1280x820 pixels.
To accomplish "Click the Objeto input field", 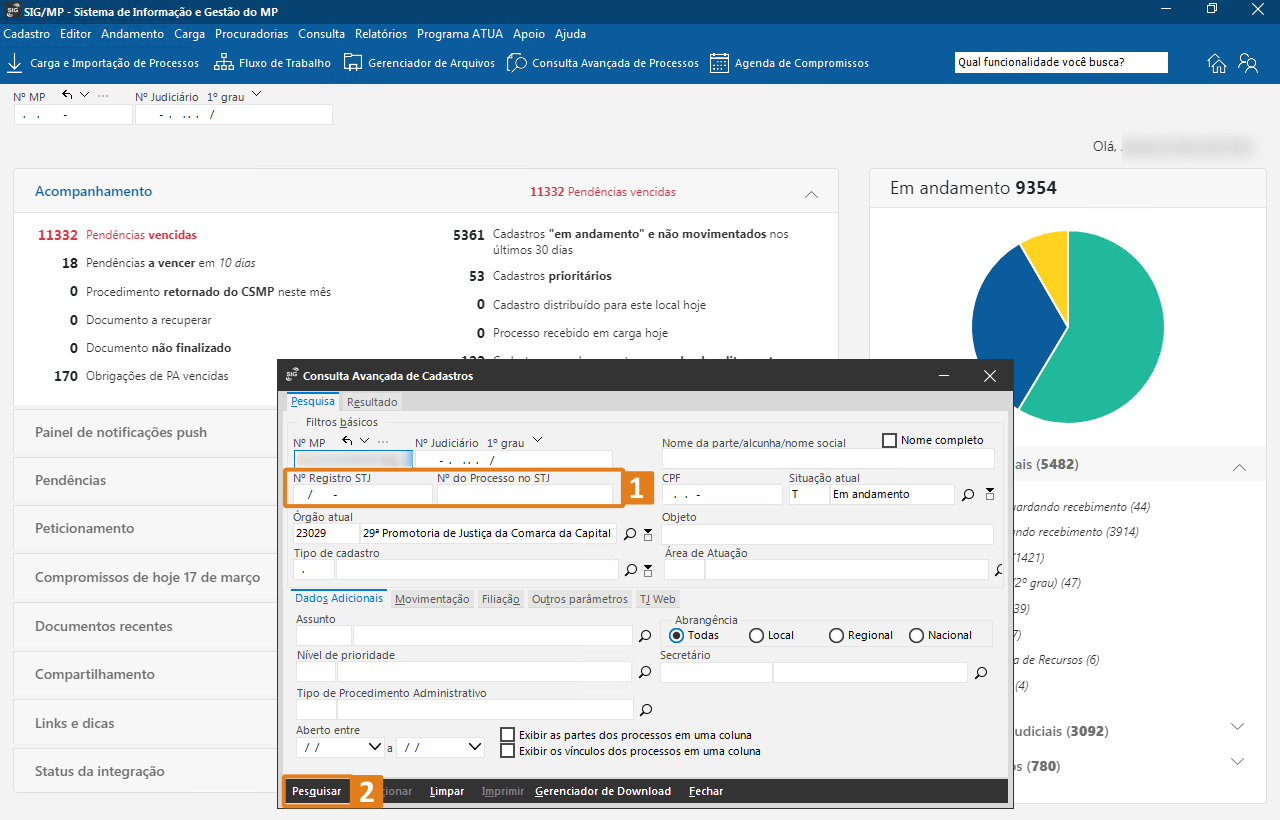I will [x=827, y=534].
